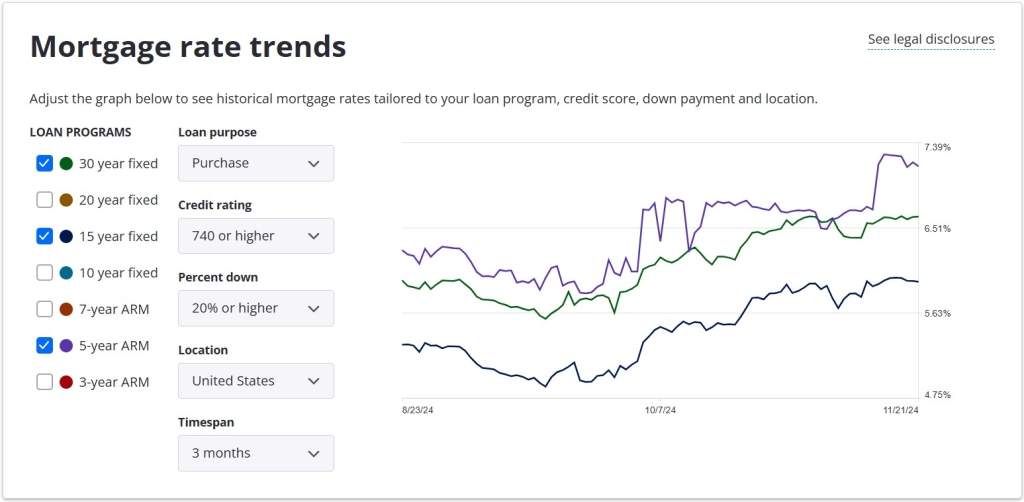The width and height of the screenshot is (1024, 502).
Task: Disable the 5-year ARM checkbox
Action: coord(44,345)
